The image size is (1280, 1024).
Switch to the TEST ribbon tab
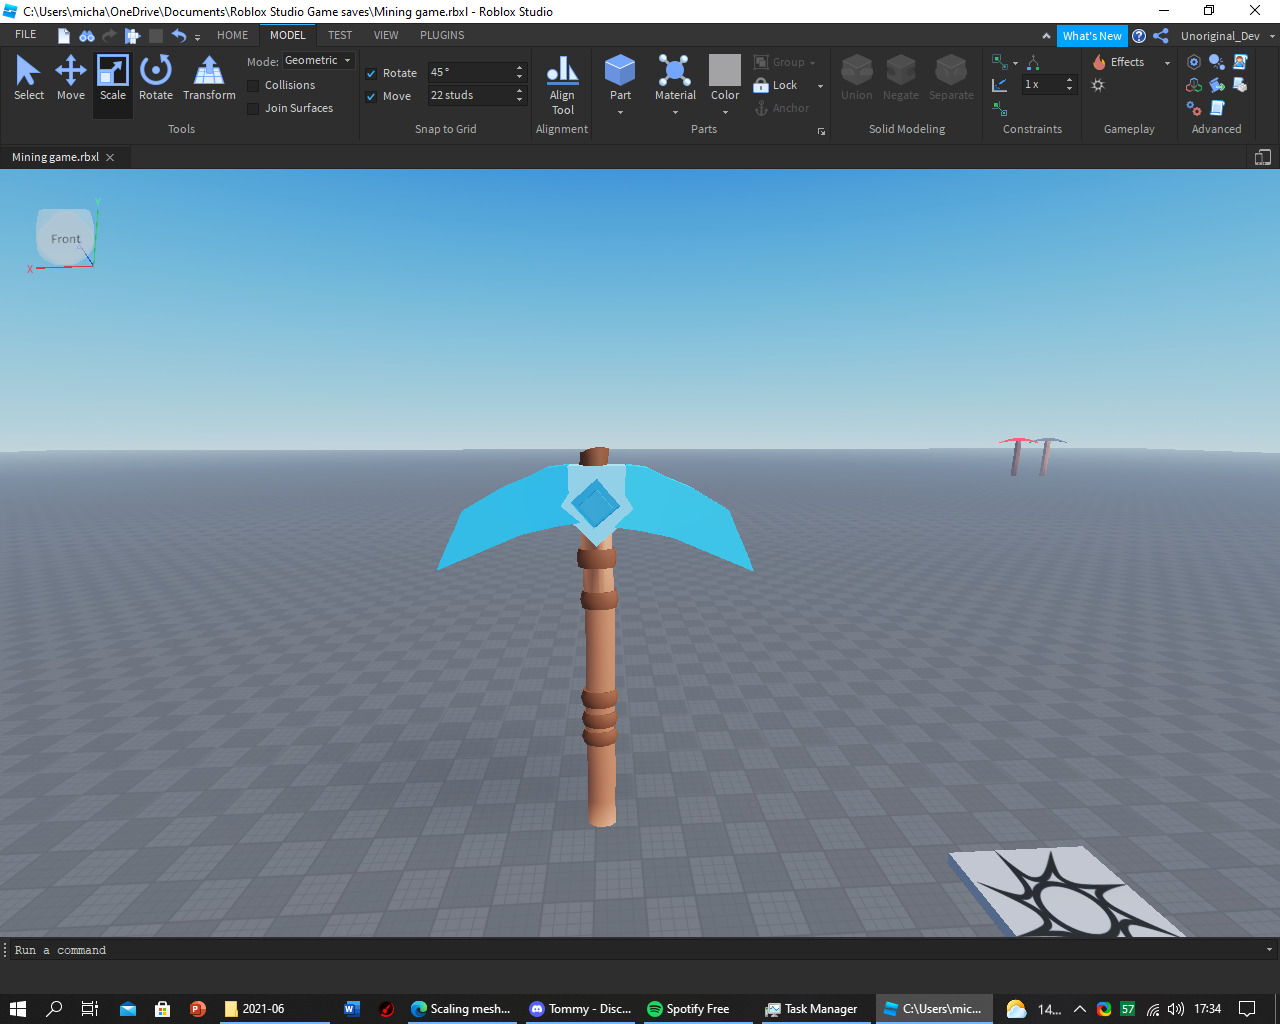tap(340, 35)
